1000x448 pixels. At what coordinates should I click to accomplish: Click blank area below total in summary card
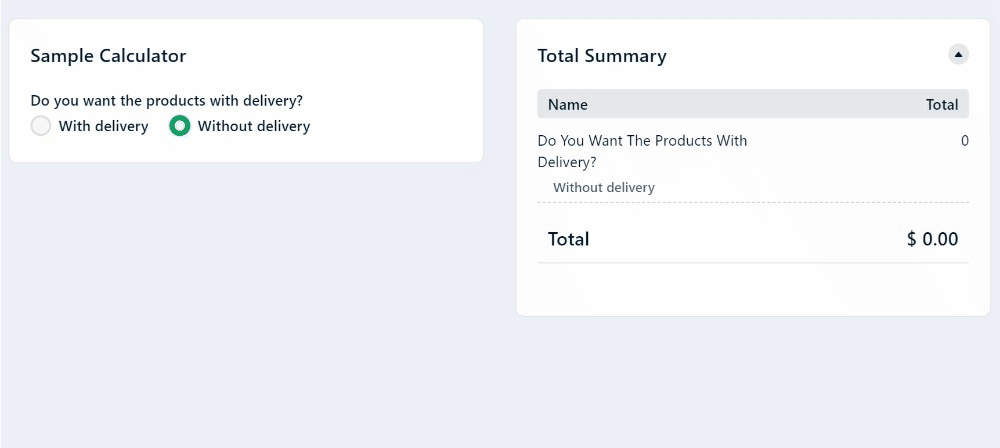[752, 289]
